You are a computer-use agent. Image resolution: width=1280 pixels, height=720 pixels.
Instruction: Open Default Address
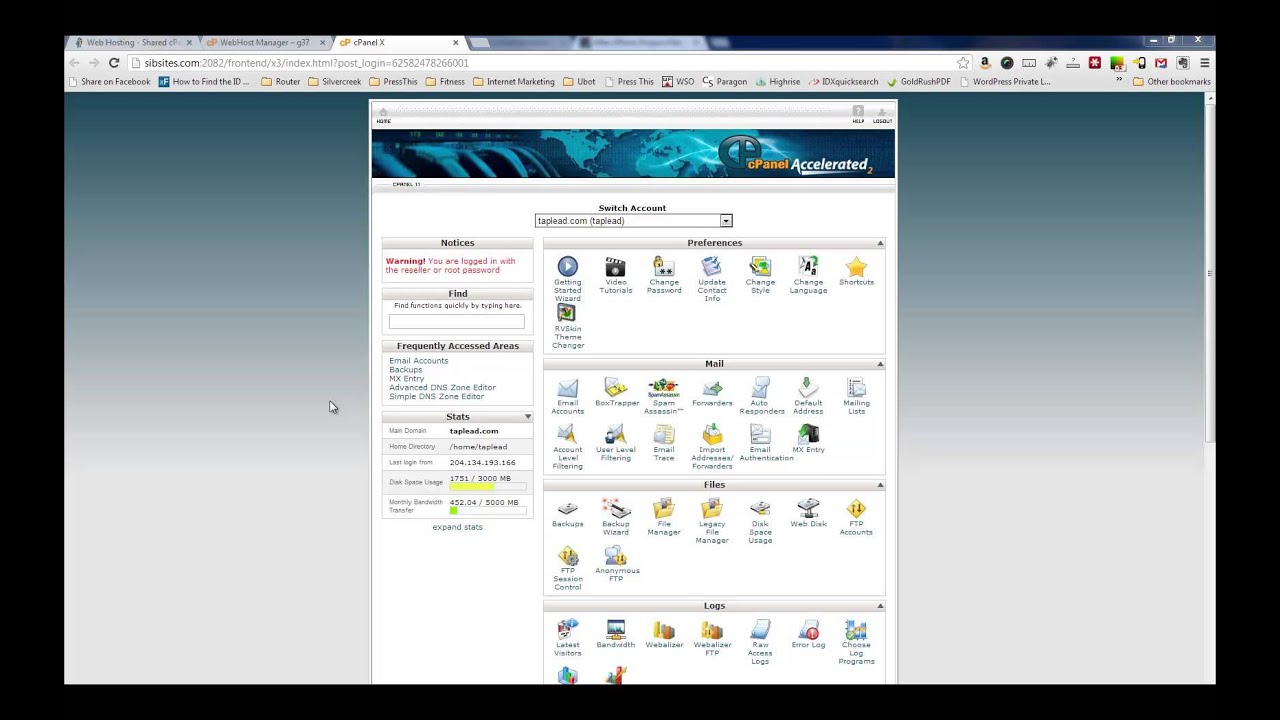click(x=808, y=388)
